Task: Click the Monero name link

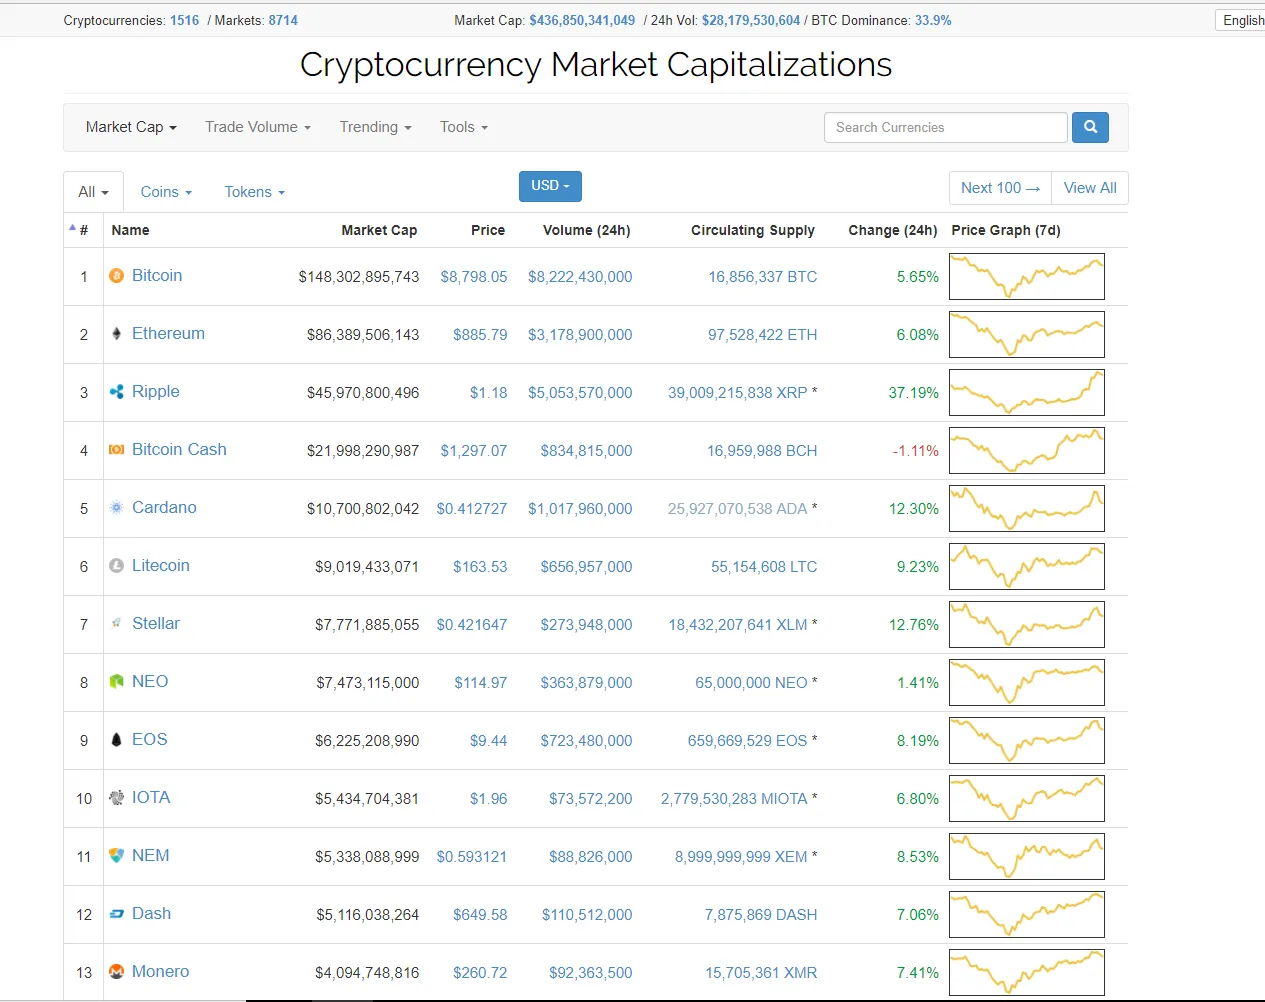Action: (x=160, y=972)
